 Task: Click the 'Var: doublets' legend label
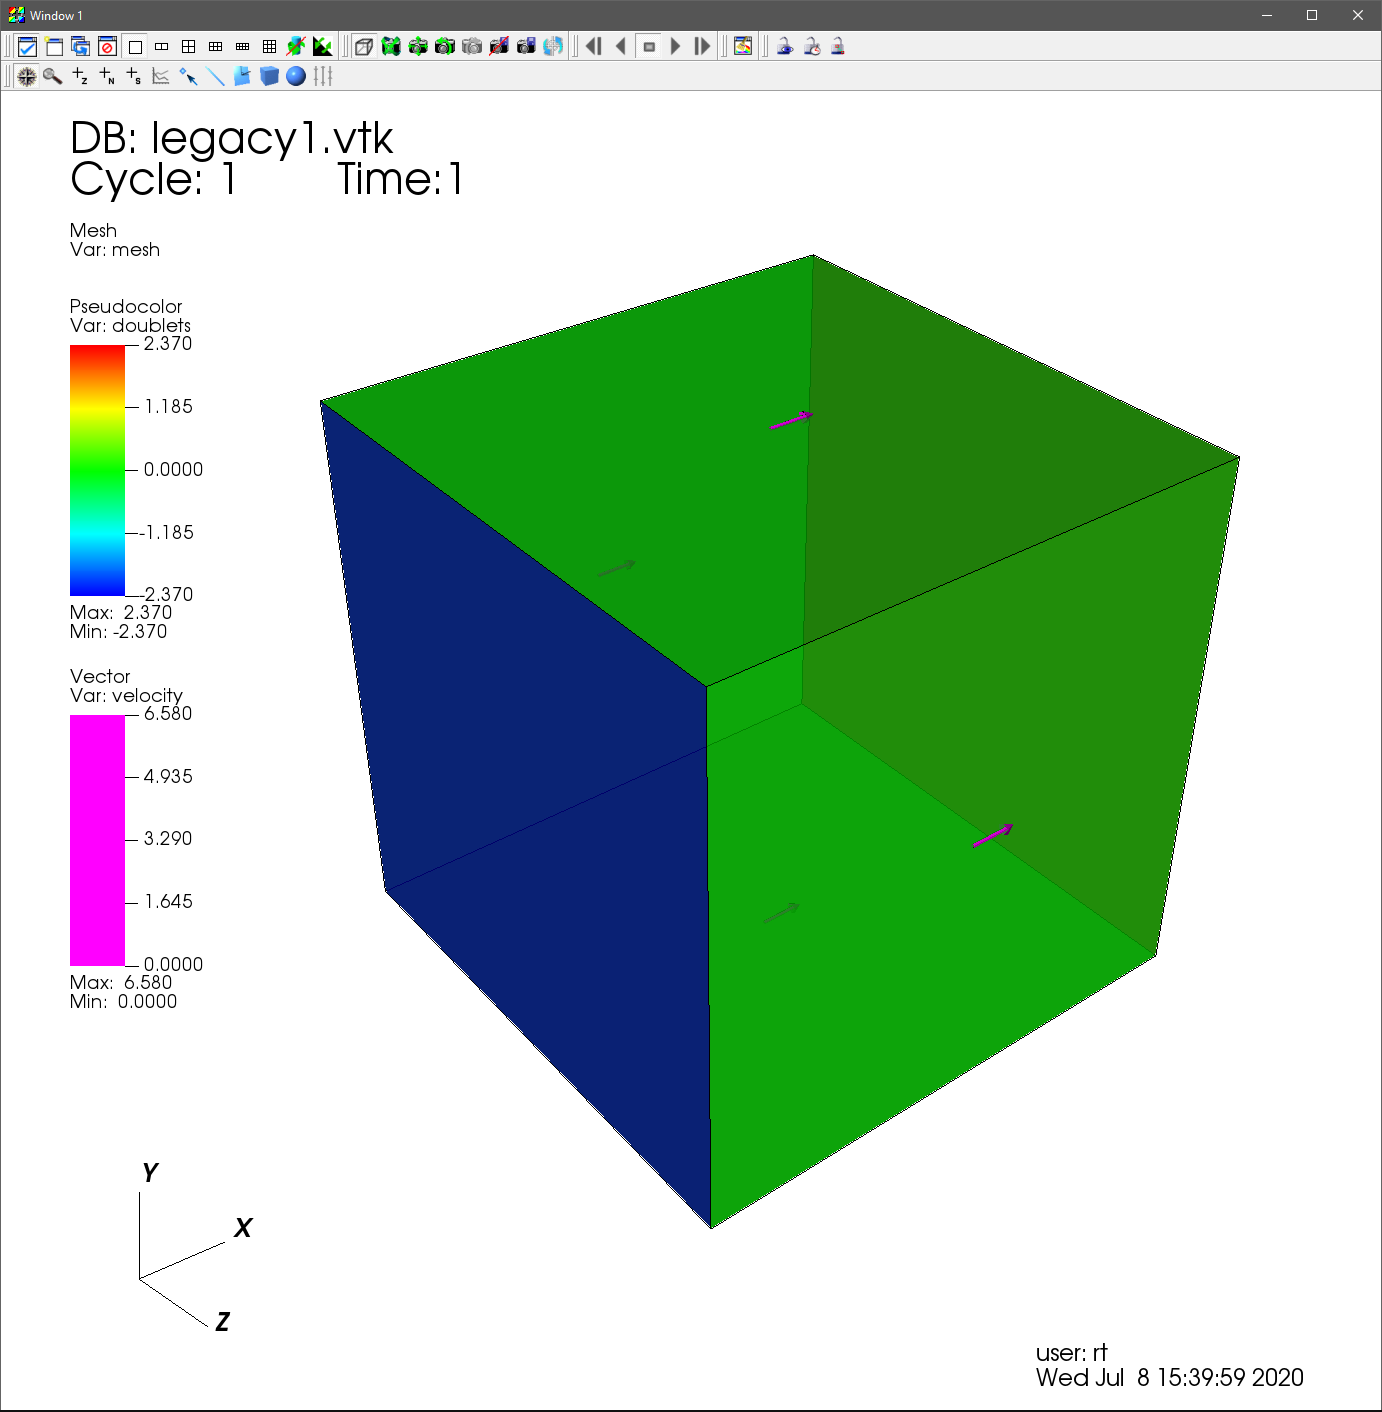coord(130,326)
